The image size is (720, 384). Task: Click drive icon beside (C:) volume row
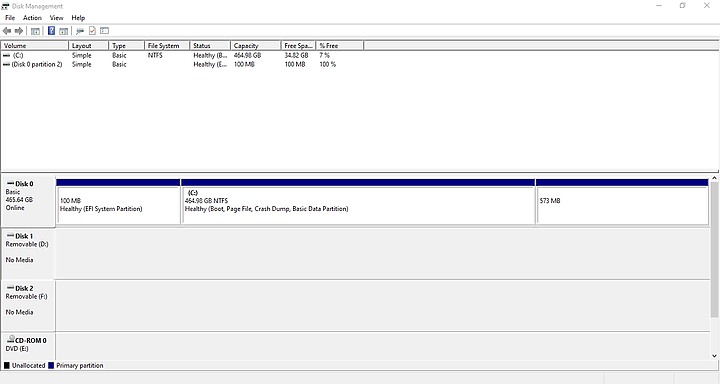6,55
